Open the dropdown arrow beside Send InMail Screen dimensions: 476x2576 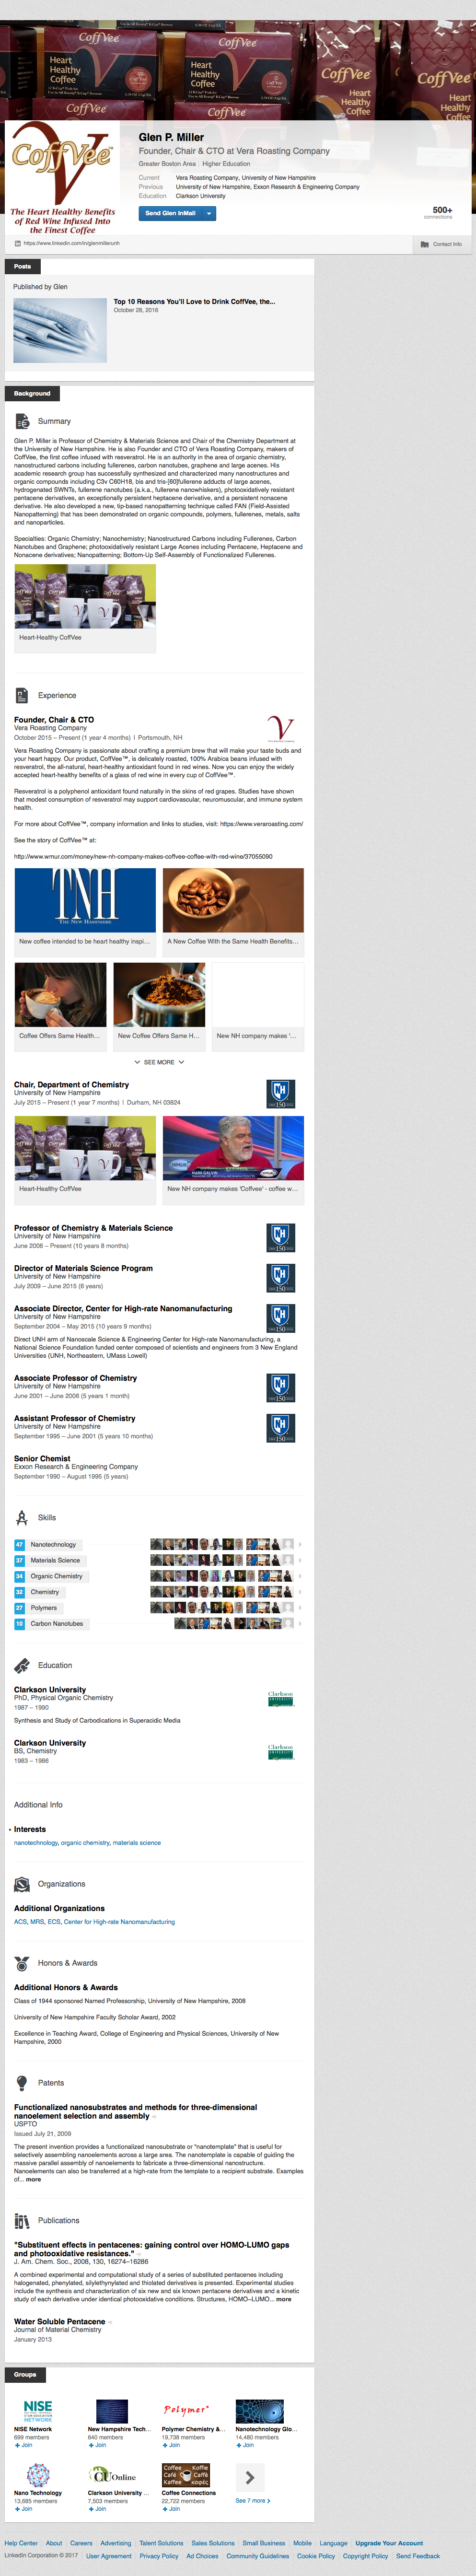pyautogui.click(x=209, y=213)
